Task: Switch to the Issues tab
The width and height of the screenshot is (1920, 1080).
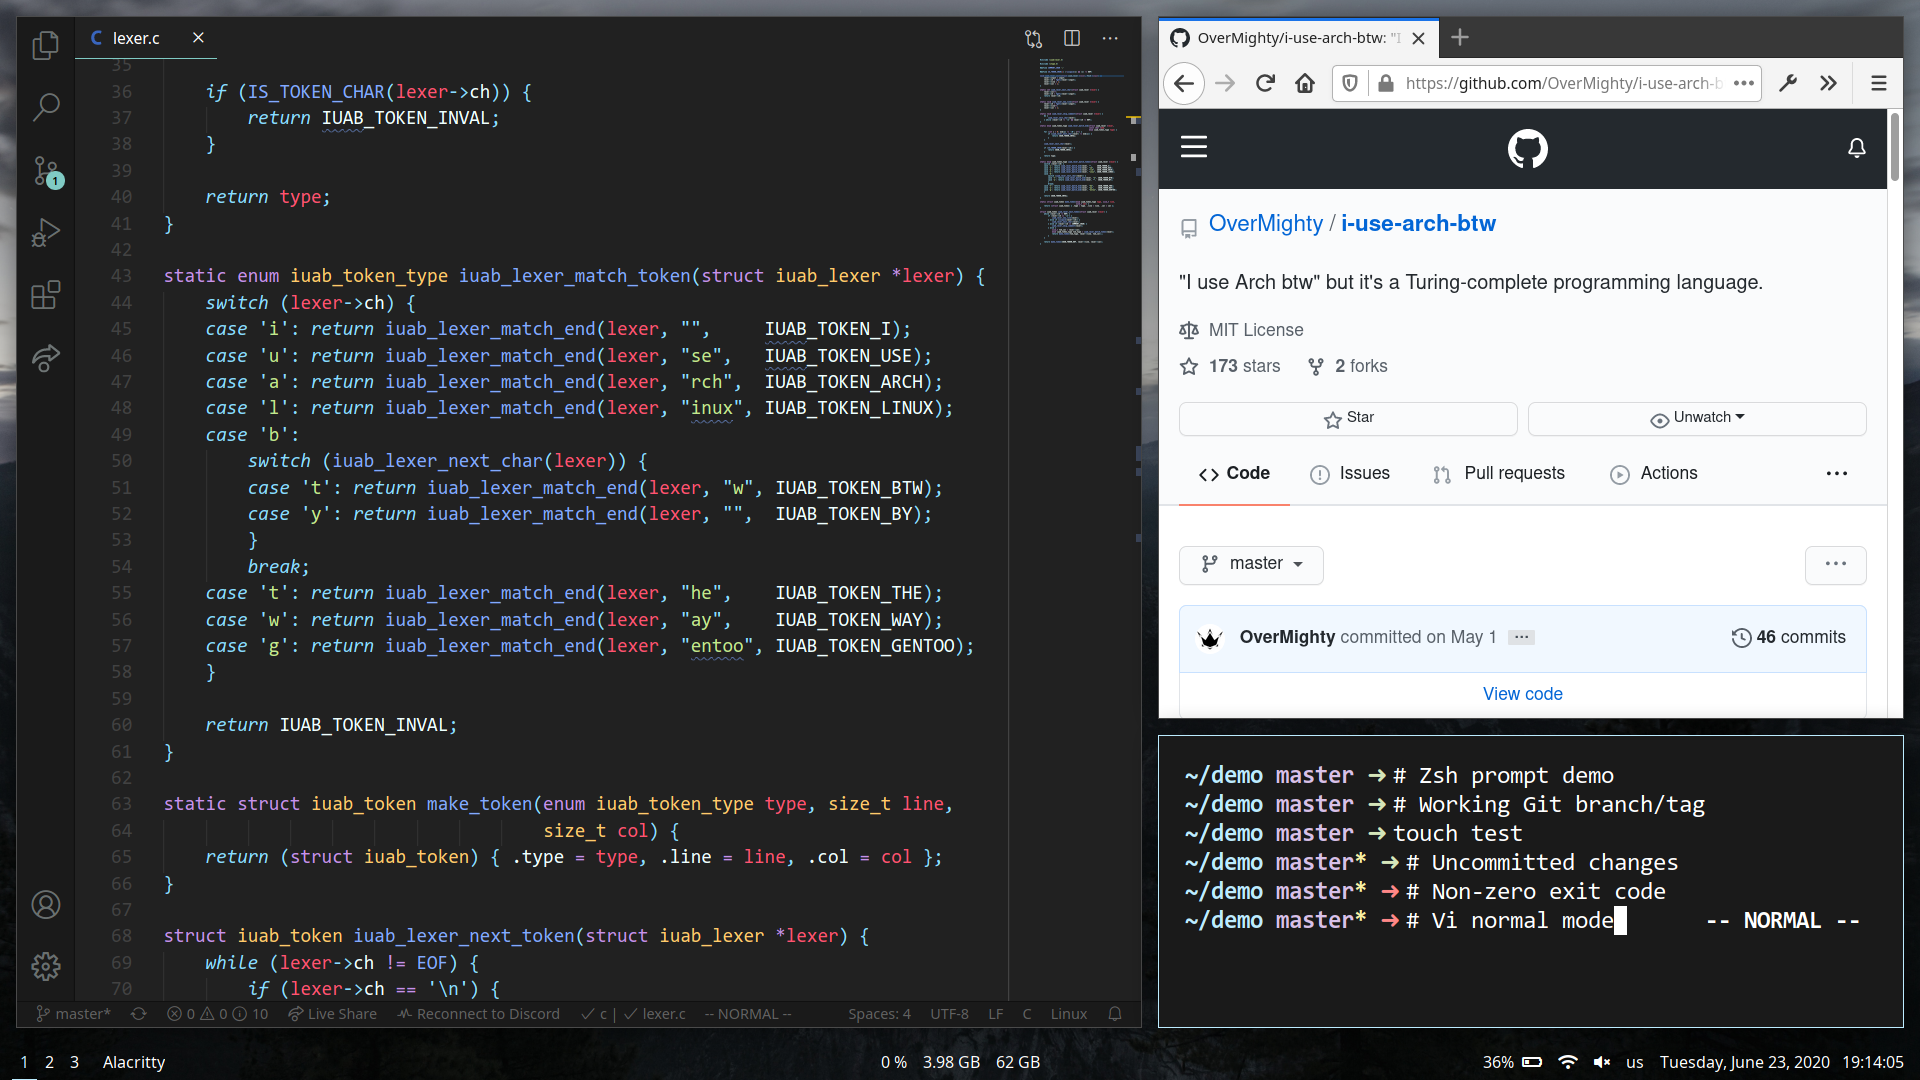Action: click(1350, 474)
